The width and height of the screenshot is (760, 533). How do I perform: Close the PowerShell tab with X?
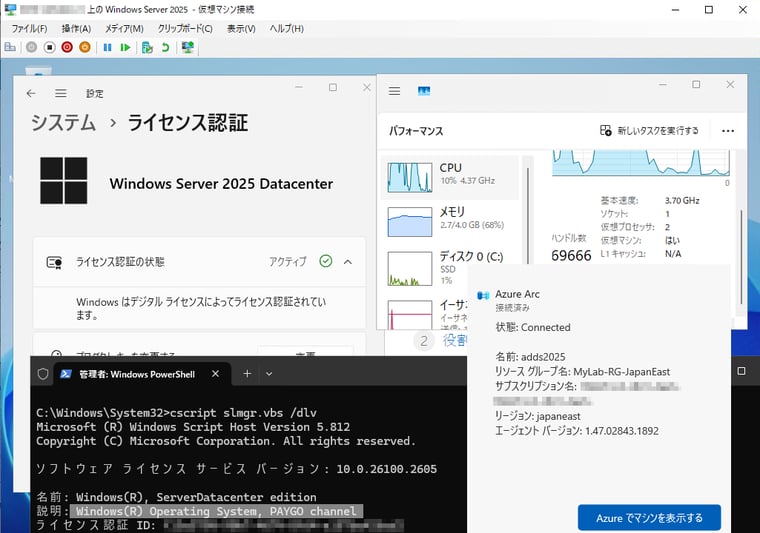tap(216, 374)
